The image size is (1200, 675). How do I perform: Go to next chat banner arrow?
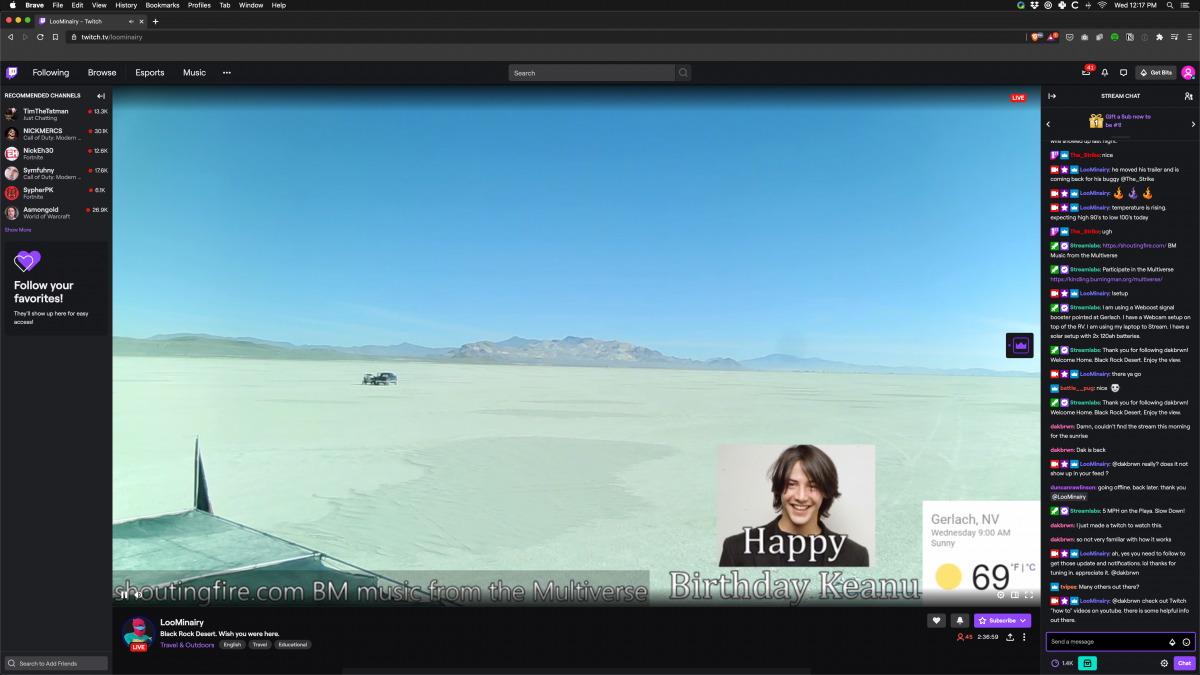click(x=1193, y=124)
